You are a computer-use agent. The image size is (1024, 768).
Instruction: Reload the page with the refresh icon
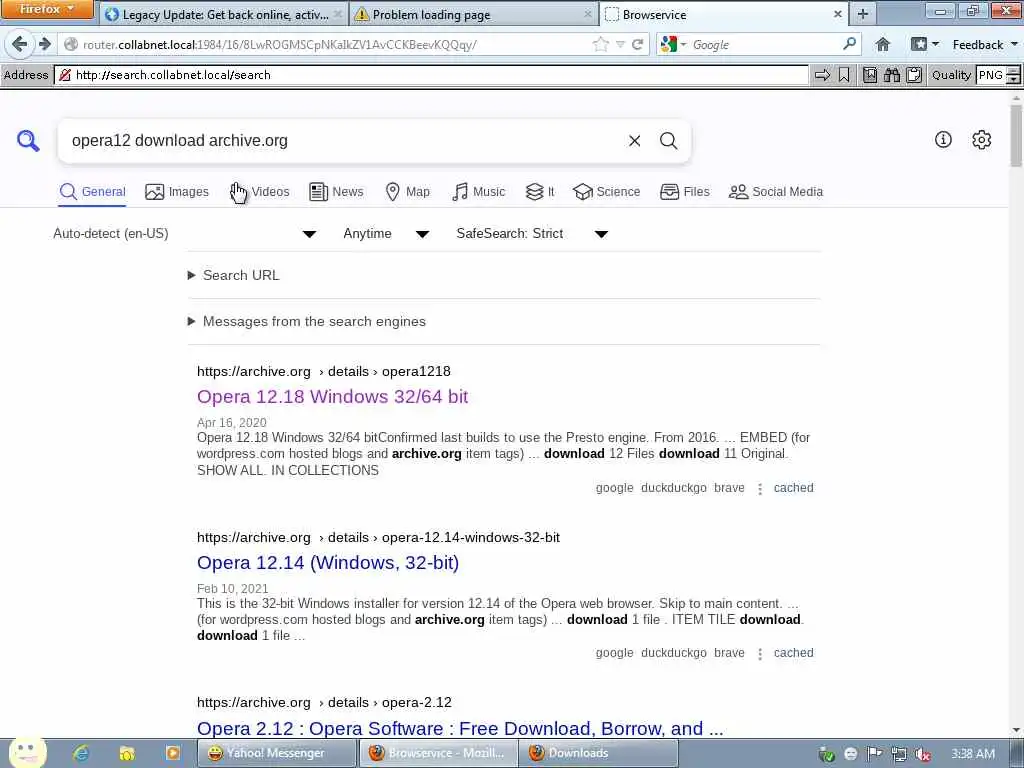[637, 44]
